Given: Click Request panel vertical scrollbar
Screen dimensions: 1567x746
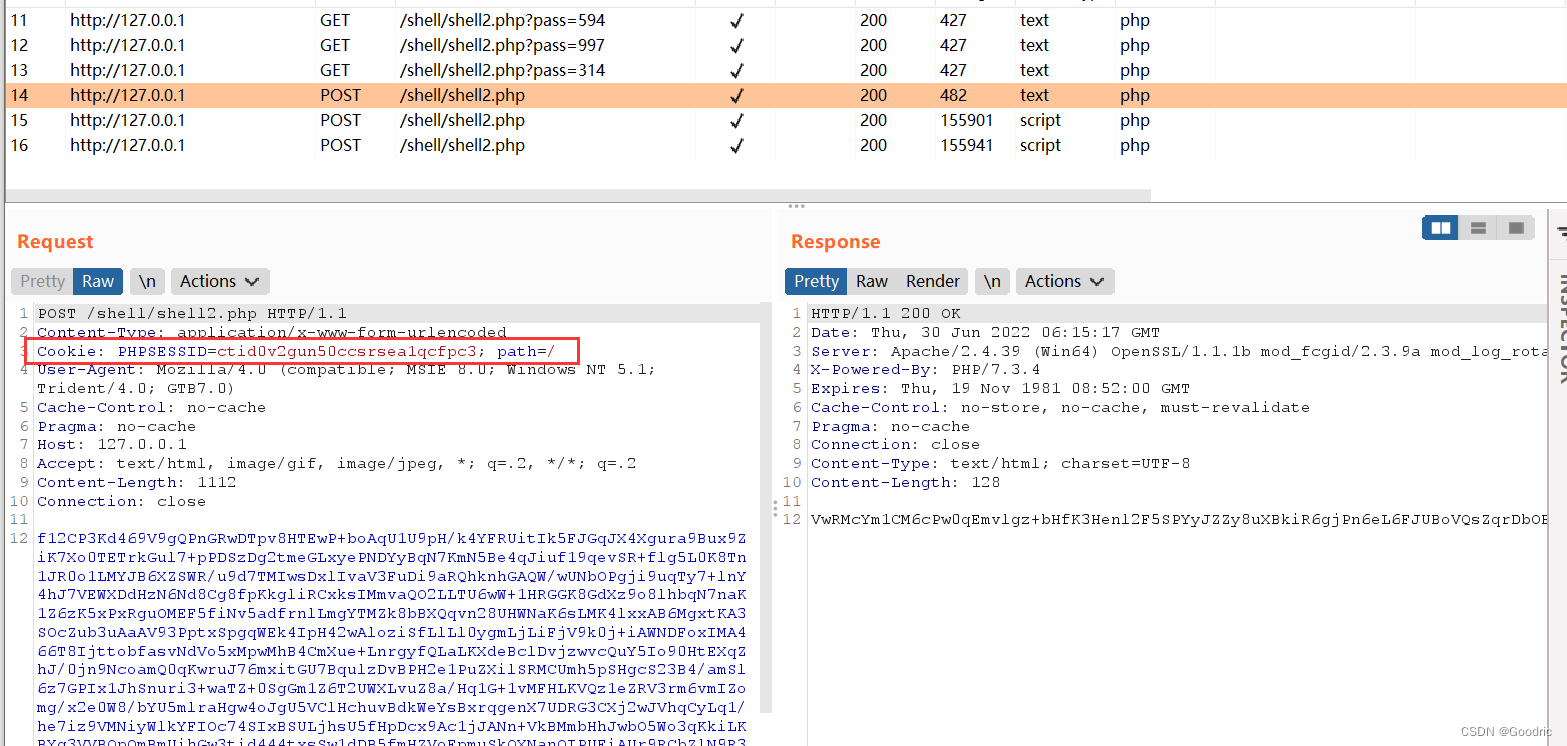Looking at the screenshot, I should click(767, 510).
